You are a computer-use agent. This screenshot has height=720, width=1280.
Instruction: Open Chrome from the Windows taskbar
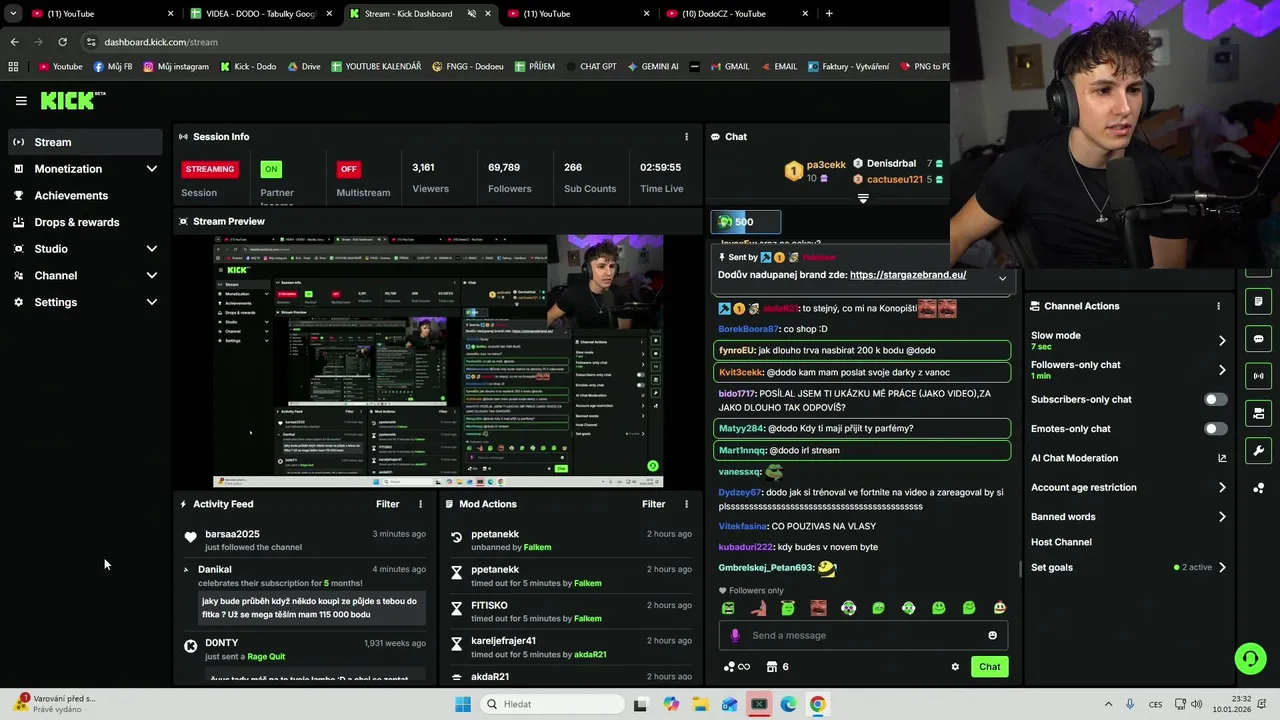pos(817,704)
